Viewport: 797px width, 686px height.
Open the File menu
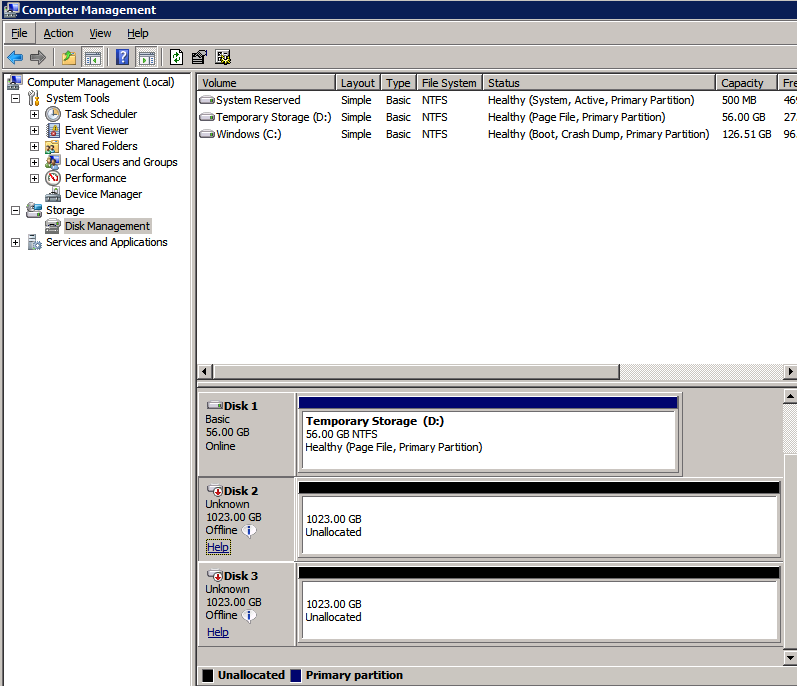(19, 34)
